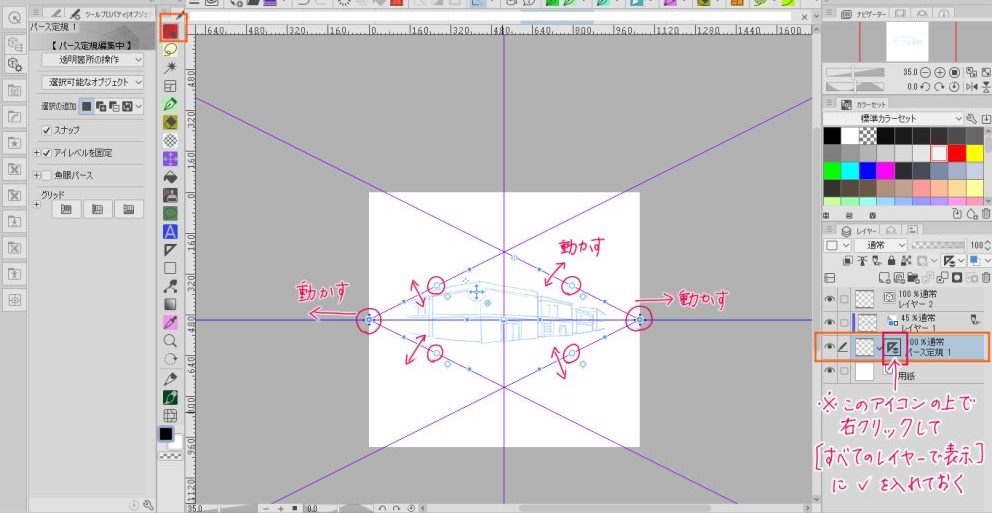
Task: Hide レイヤー 2 using its eye icon
Action: [830, 298]
